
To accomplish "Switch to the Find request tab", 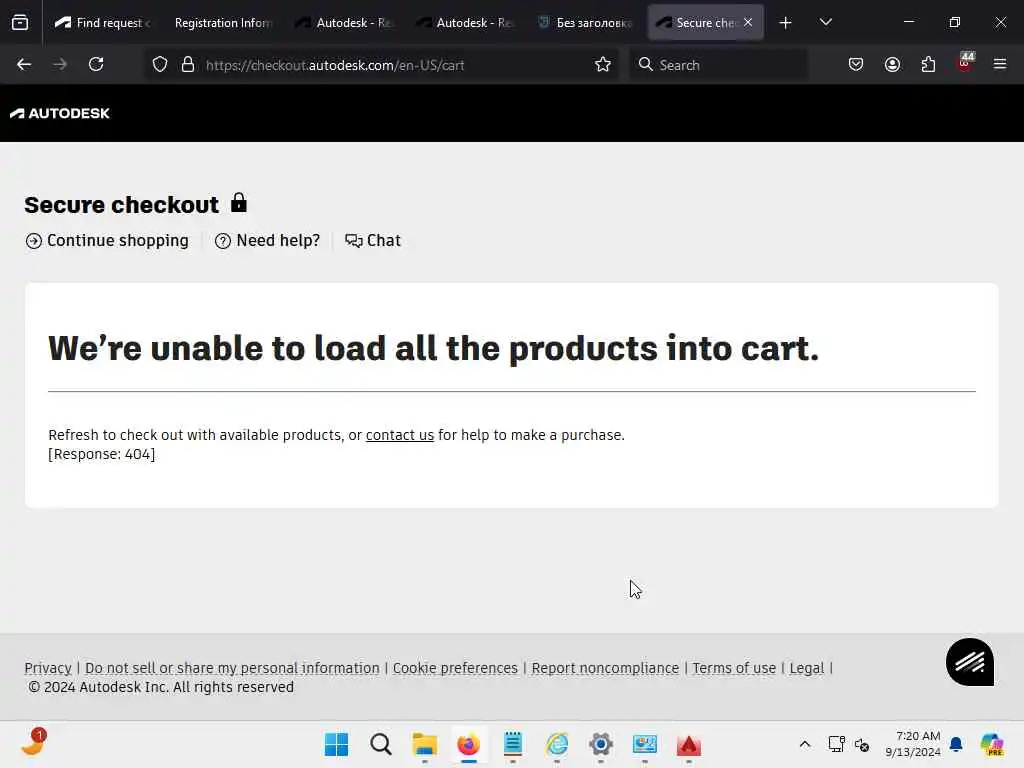I will pyautogui.click(x=101, y=22).
